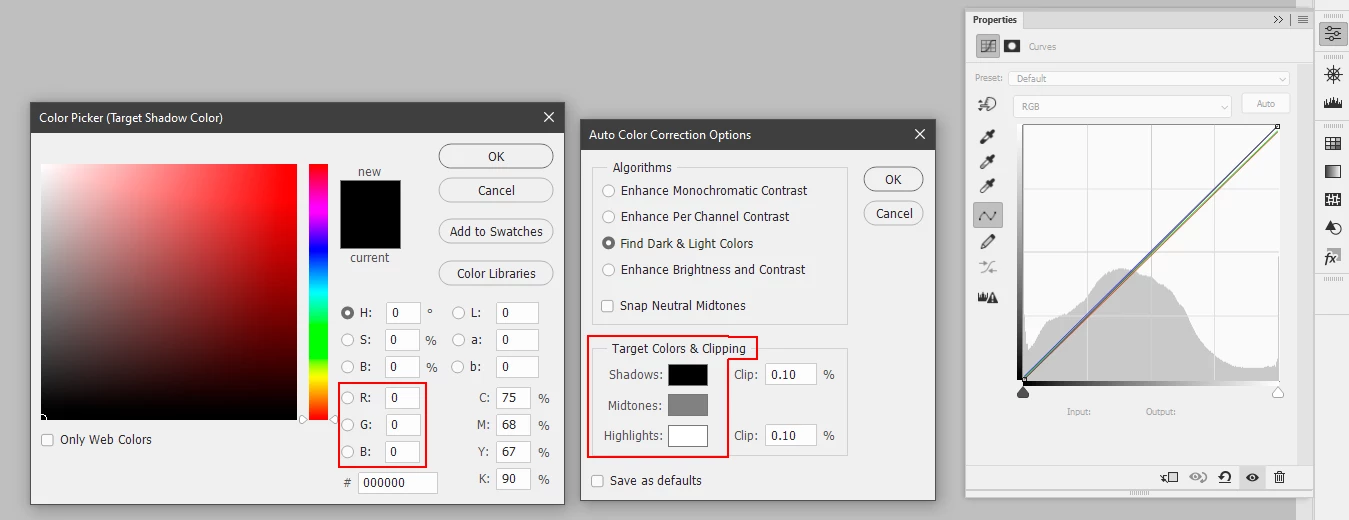Click the clip to layer icon
This screenshot has height=520, width=1349.
click(x=1170, y=478)
